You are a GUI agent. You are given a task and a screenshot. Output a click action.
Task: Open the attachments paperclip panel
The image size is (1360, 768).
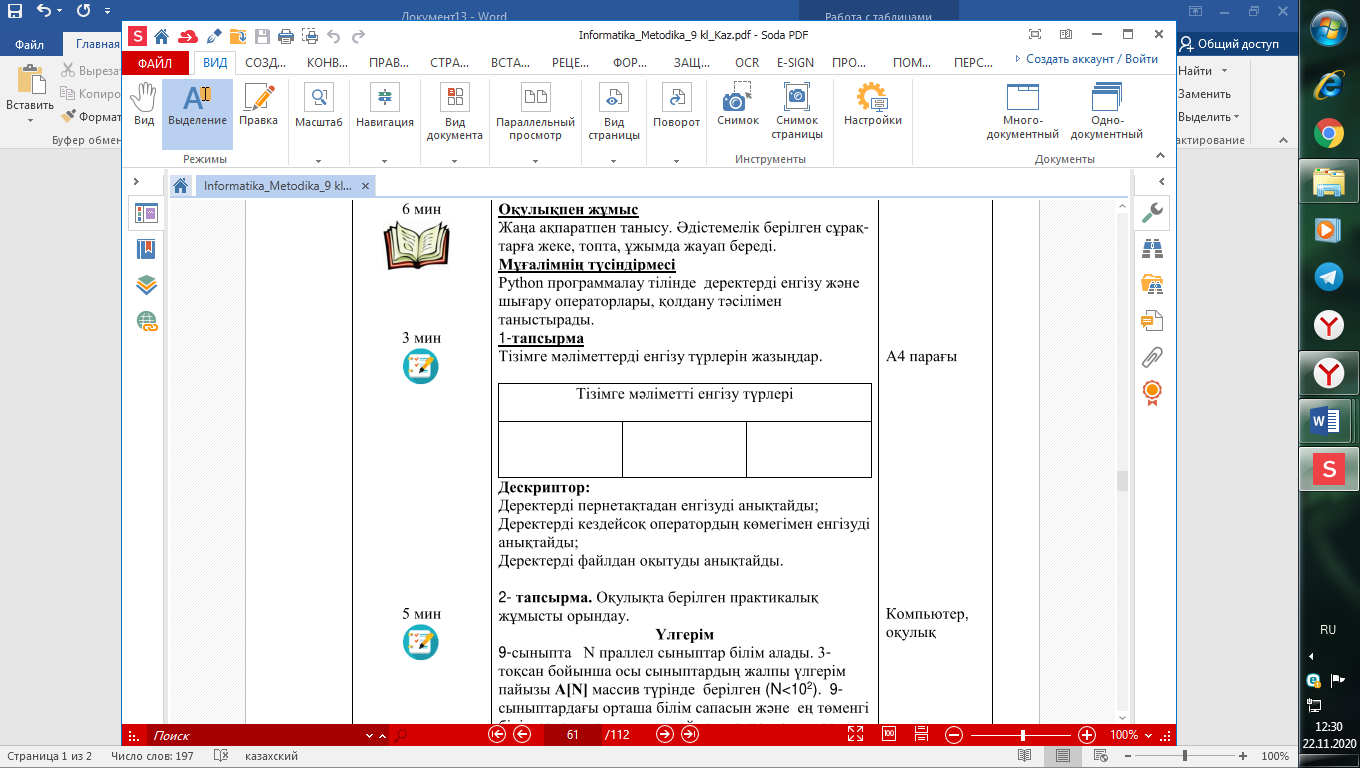click(1152, 356)
